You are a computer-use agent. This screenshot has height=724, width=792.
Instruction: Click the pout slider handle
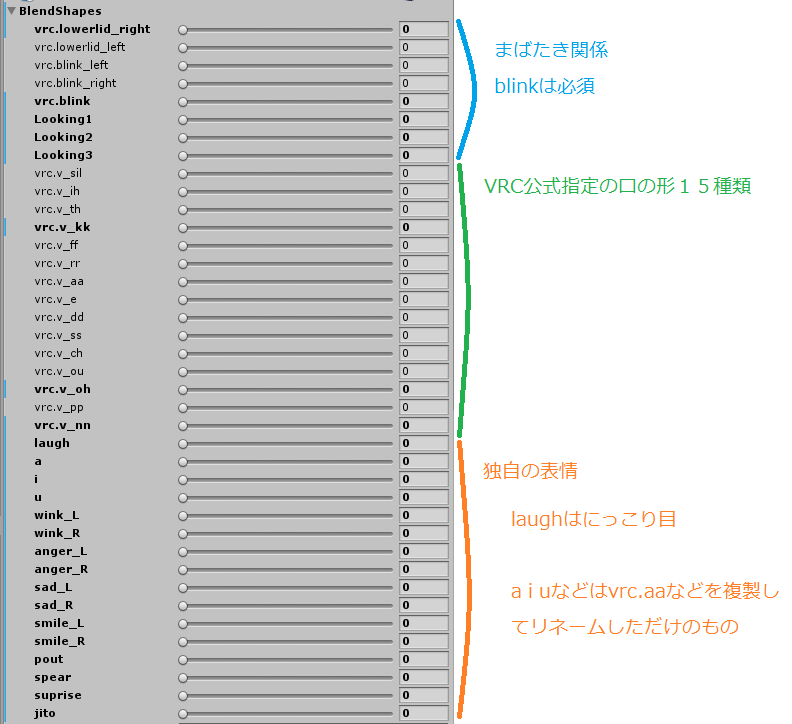point(183,660)
